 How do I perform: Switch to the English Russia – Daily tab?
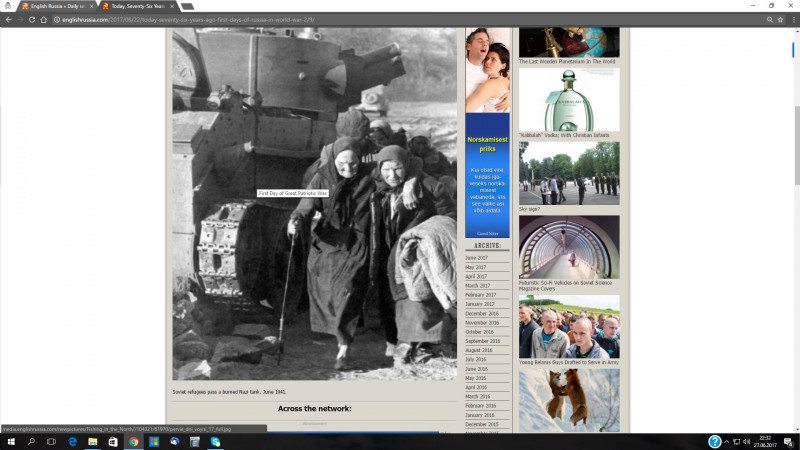pos(57,6)
